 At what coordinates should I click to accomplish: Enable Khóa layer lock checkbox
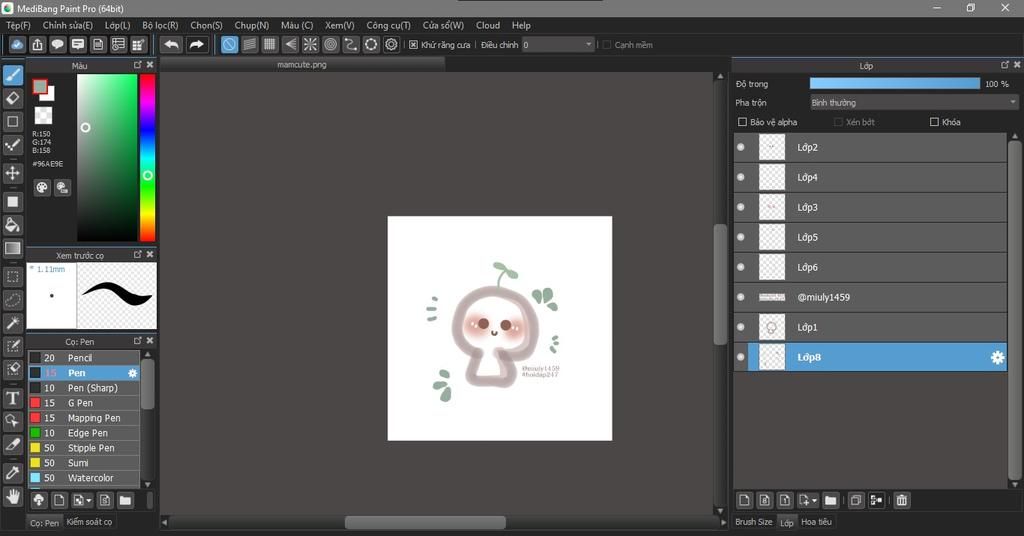click(x=934, y=122)
